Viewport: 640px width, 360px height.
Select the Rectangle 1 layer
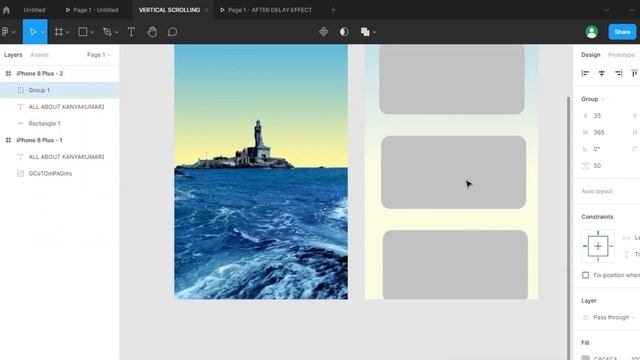[x=60, y=124]
